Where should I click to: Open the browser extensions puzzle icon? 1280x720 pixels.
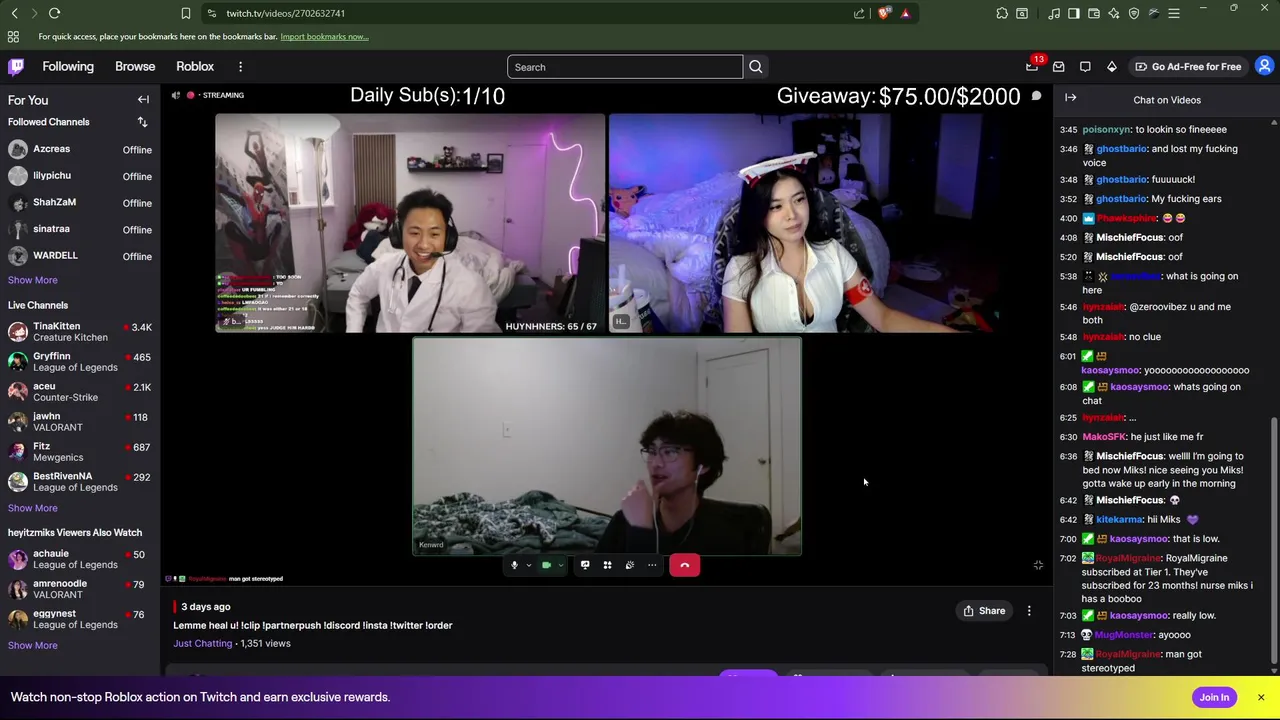1002,13
